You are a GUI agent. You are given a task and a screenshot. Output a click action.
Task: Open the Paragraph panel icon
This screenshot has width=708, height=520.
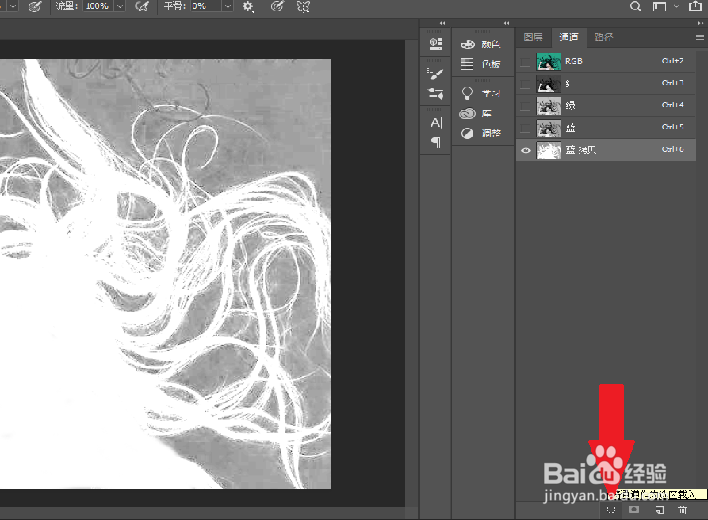coord(436,142)
